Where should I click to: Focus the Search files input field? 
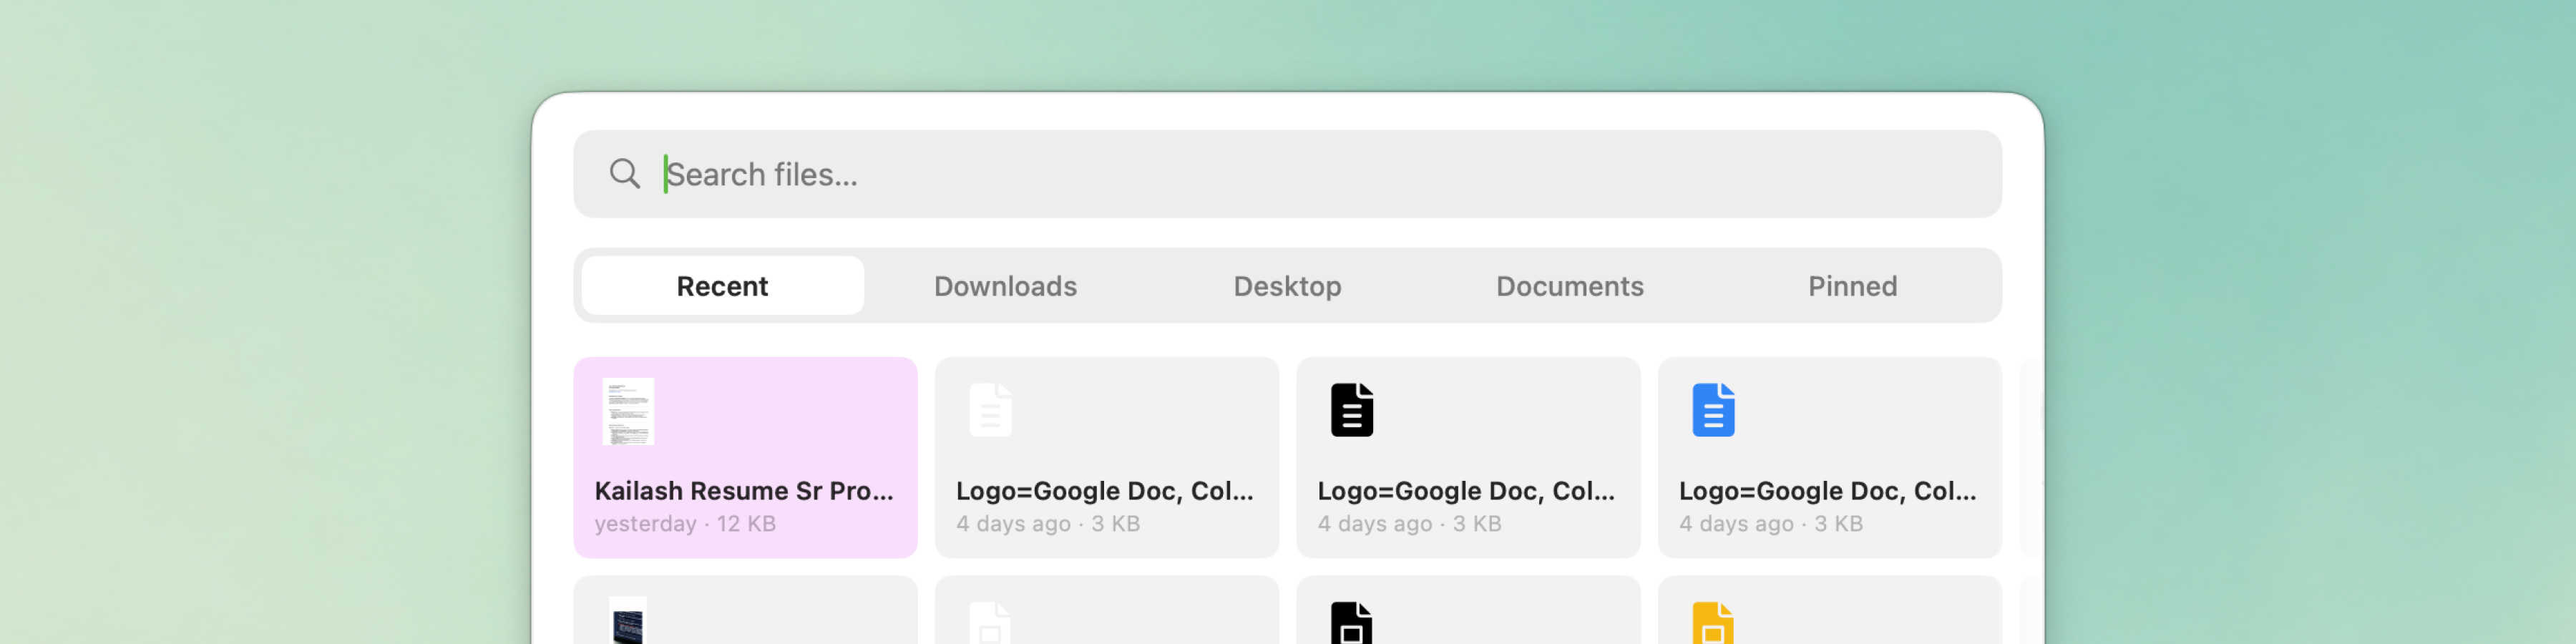tap(1287, 174)
